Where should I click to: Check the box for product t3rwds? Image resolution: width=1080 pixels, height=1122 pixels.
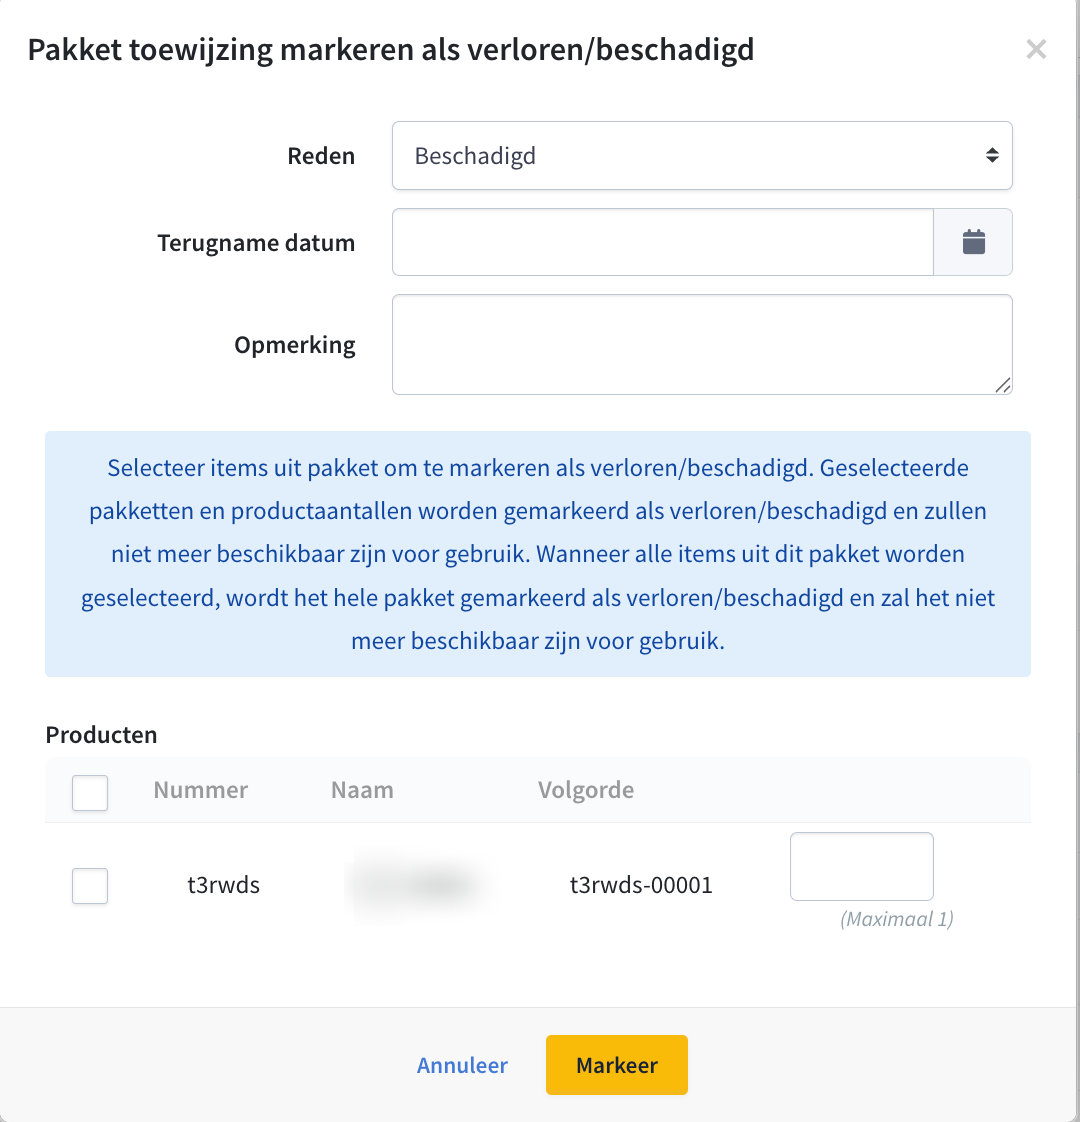[89, 885]
